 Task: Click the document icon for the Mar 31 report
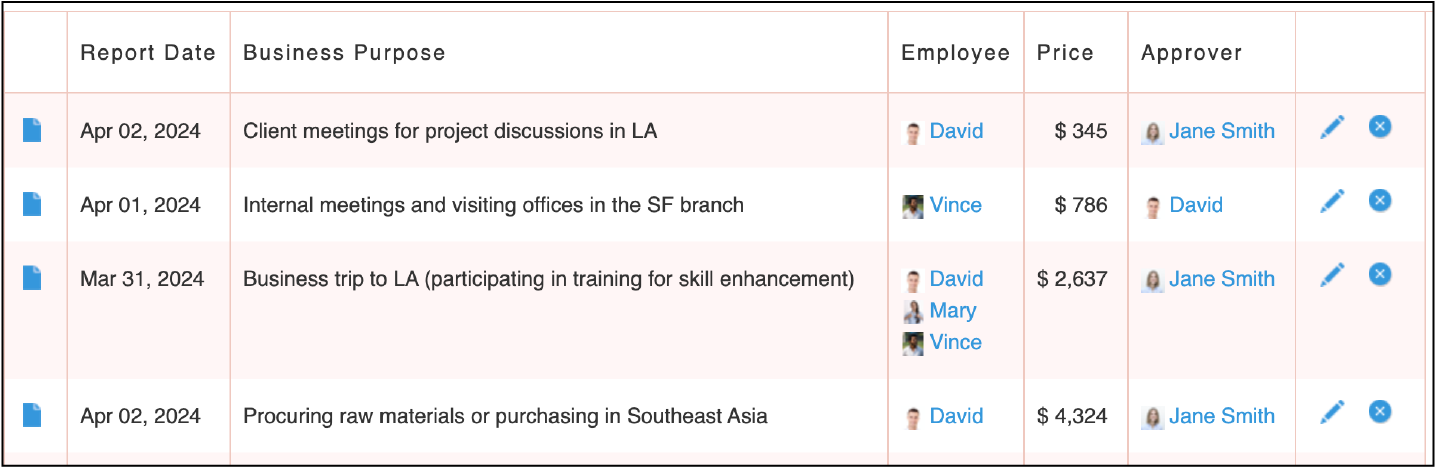click(32, 278)
